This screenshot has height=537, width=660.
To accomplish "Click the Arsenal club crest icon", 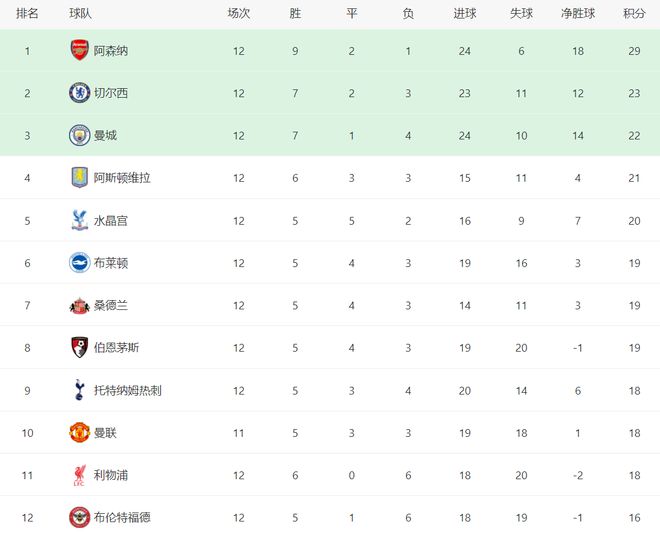I will click(79, 50).
